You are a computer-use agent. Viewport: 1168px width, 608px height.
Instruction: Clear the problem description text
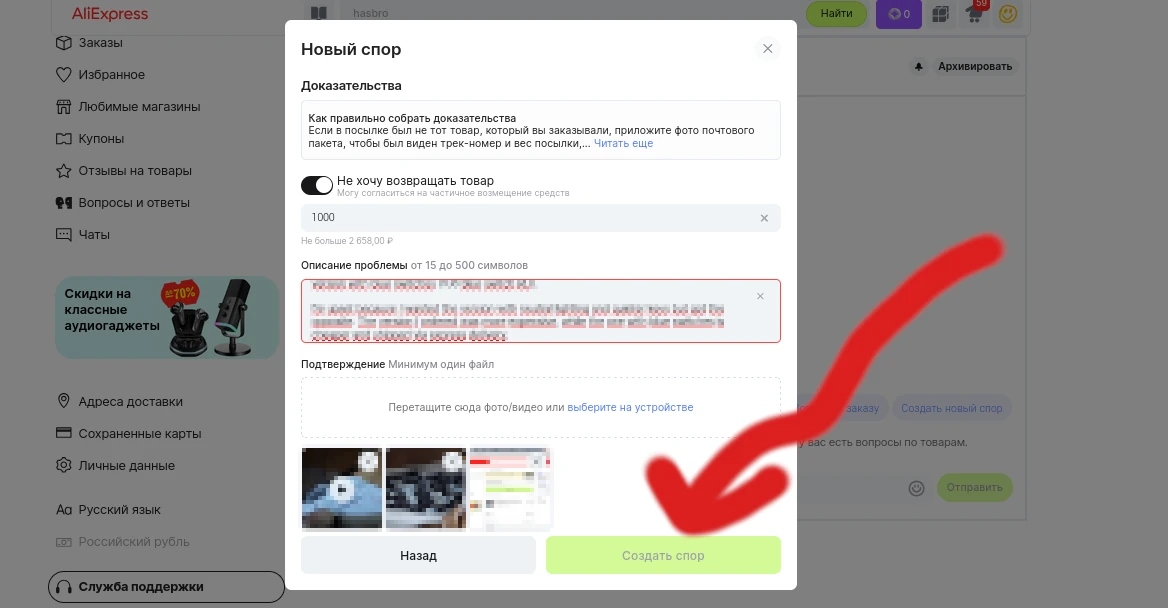point(760,297)
